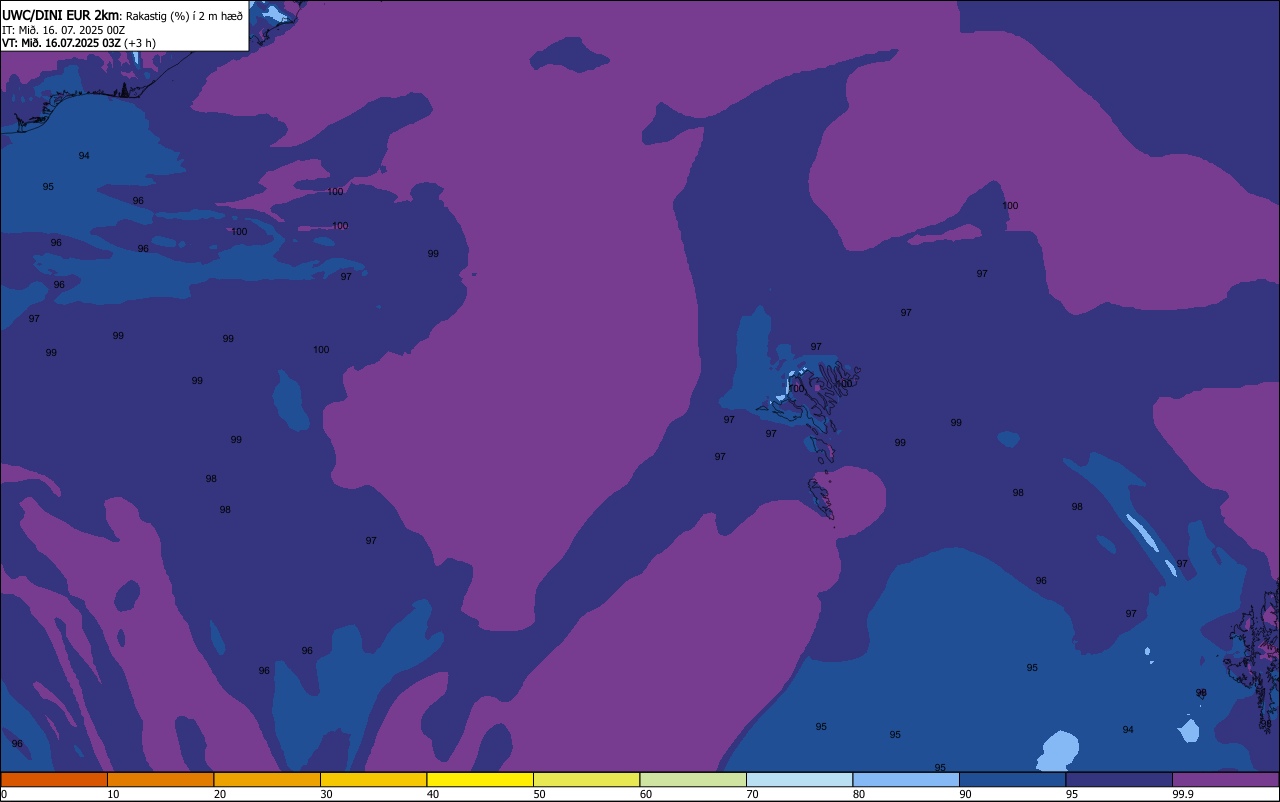Click the 10–20 orange legend segment
The height and width of the screenshot is (802, 1280).
click(x=160, y=779)
